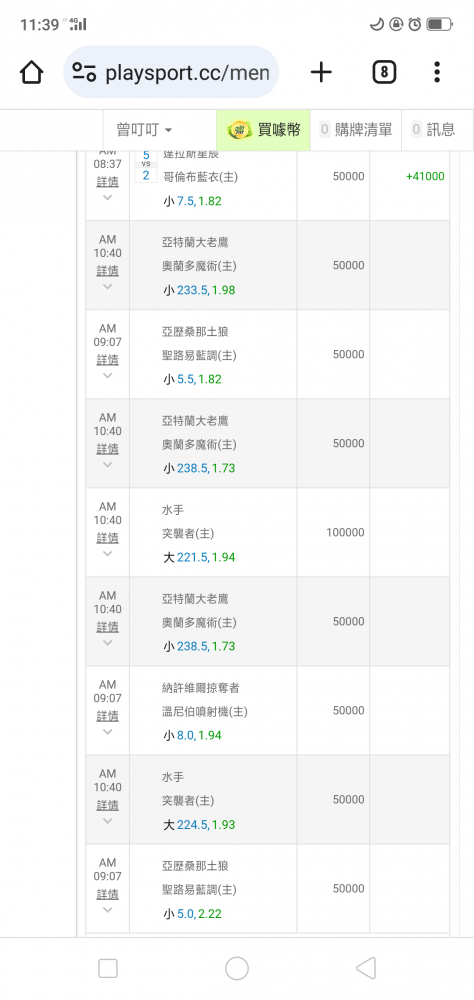Expand the 曾叮叮 user dropdown

coord(145,130)
